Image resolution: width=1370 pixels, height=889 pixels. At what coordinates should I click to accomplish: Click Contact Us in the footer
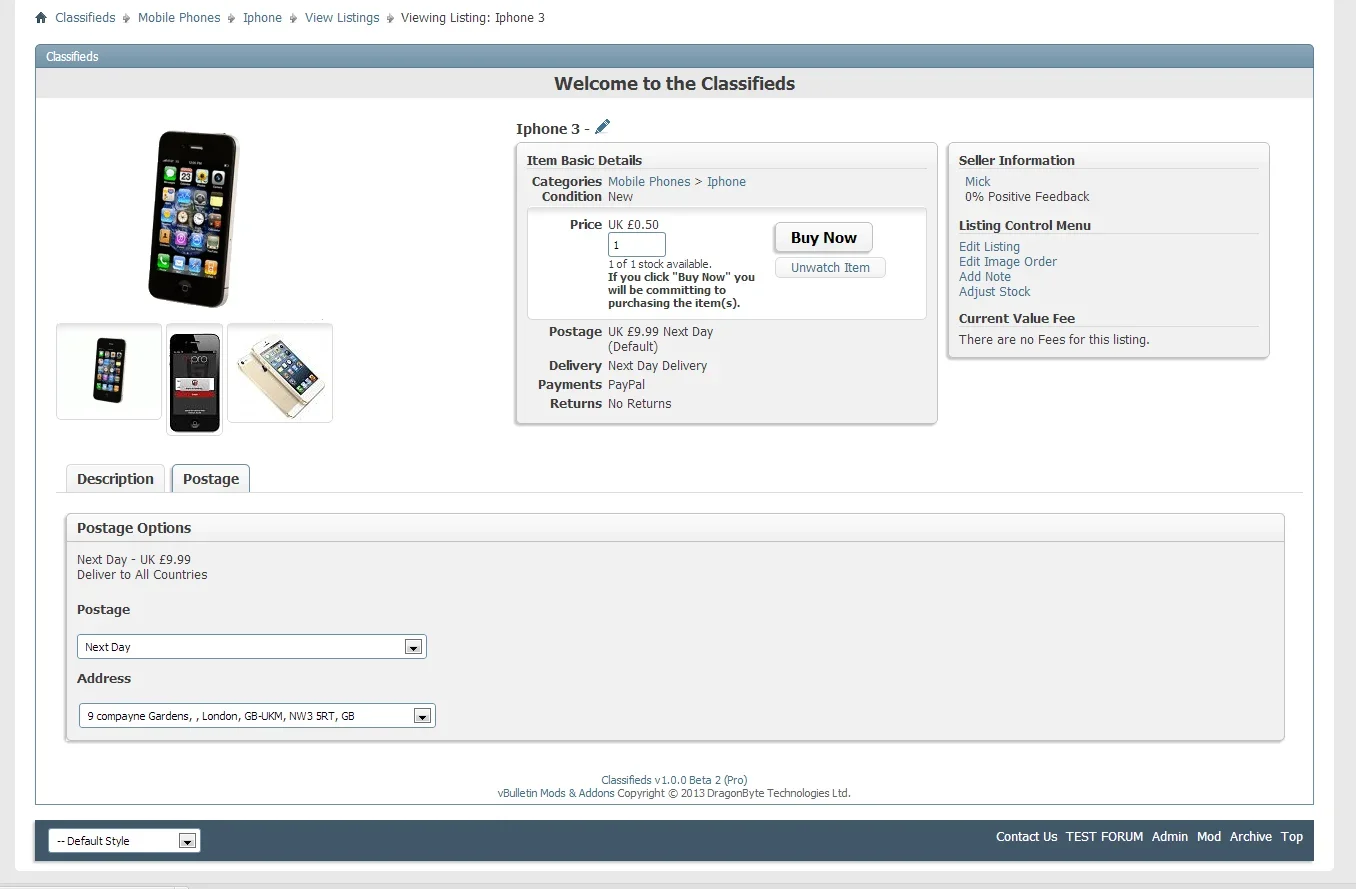[1026, 837]
